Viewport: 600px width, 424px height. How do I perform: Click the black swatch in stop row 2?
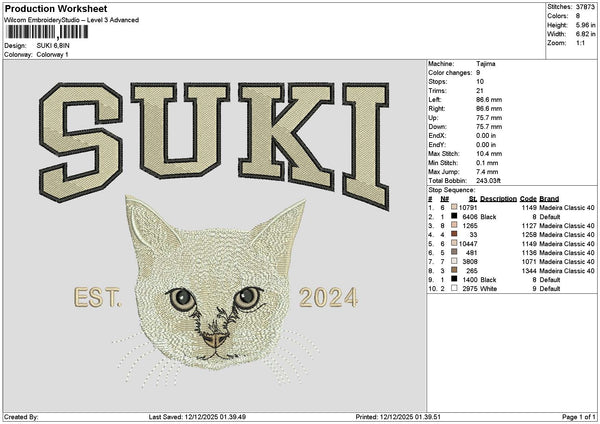coord(454,216)
